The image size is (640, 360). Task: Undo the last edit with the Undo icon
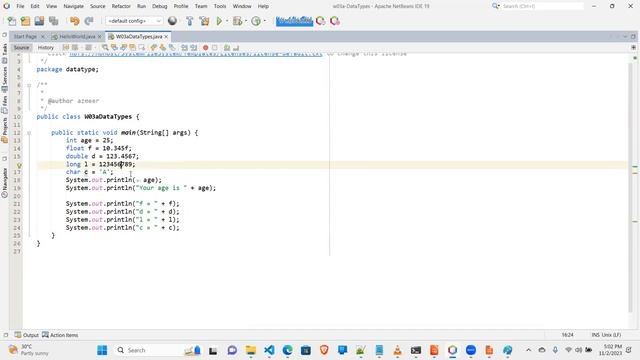point(75,21)
